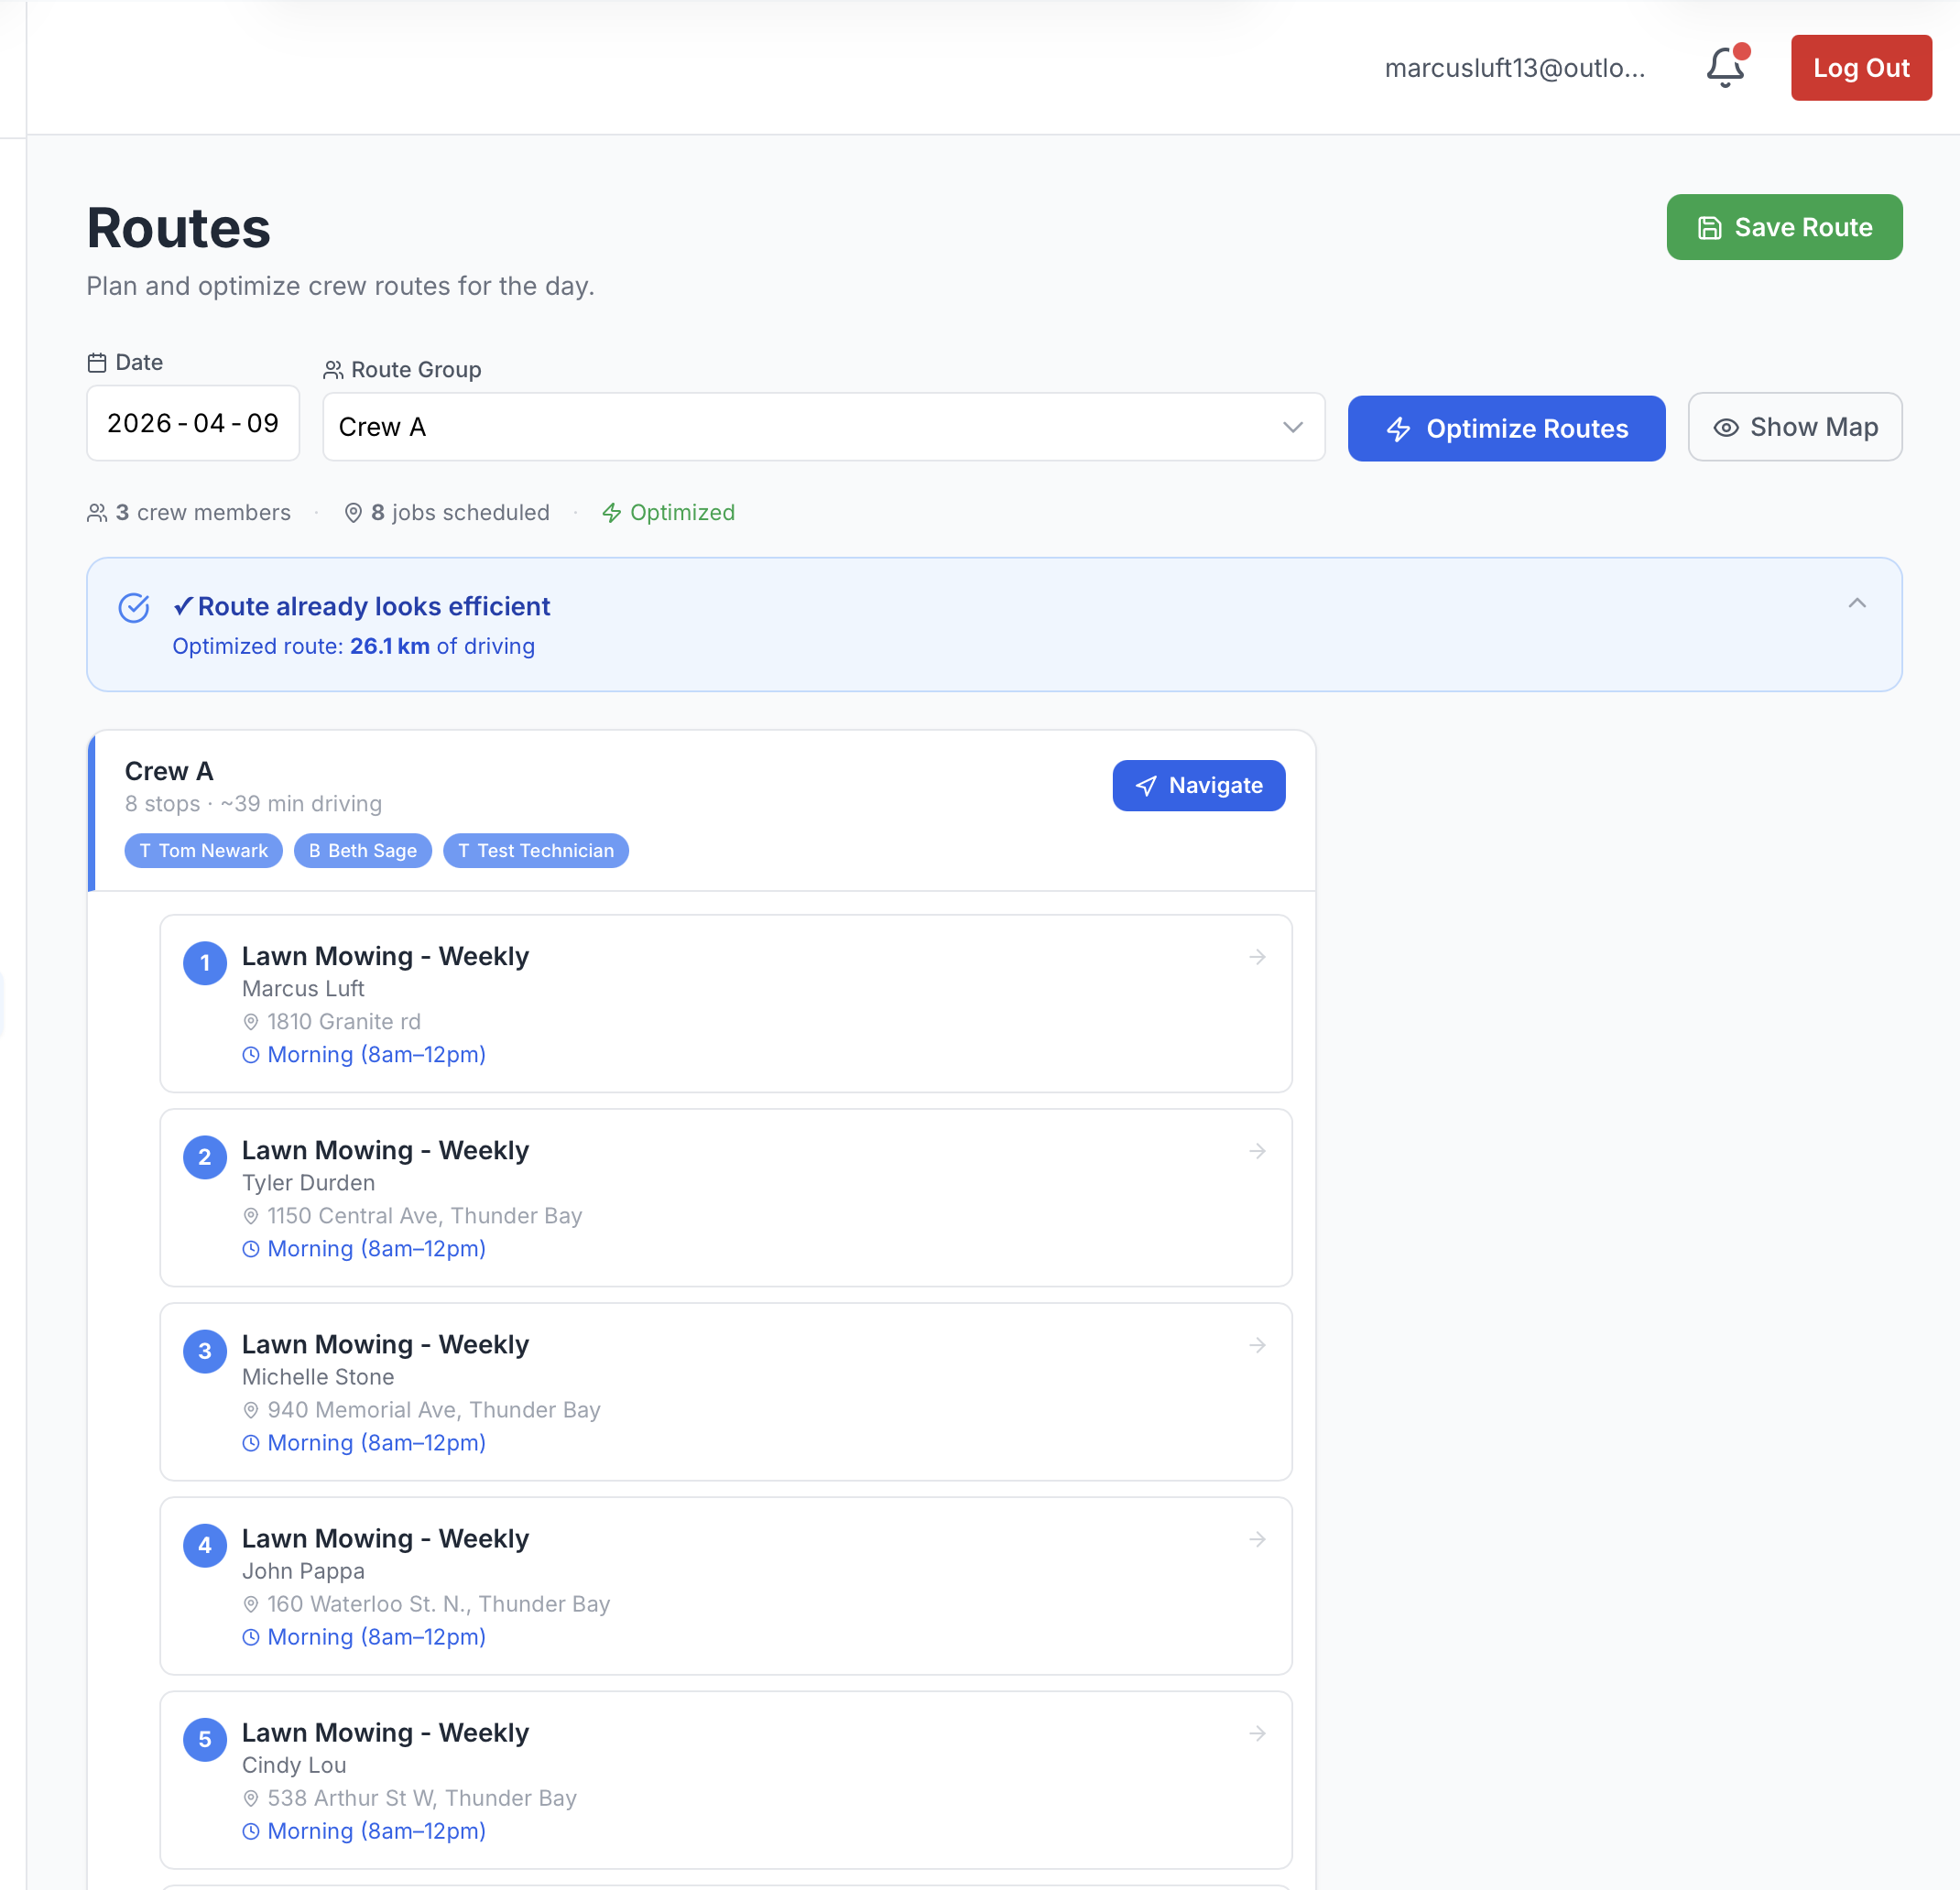Open the arrow for John Pappa job

(1257, 1539)
